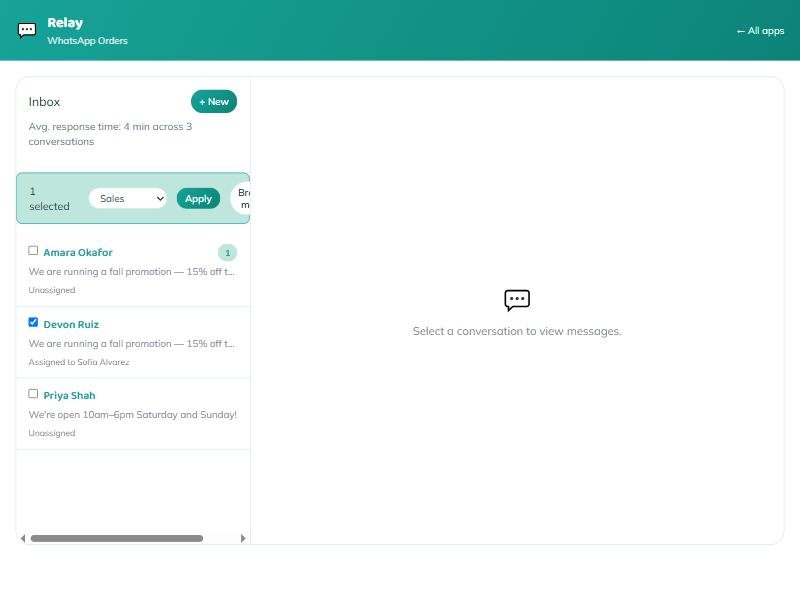Click the scrollbar's right arrow
Screen dimensions: 800x600
pos(243,538)
